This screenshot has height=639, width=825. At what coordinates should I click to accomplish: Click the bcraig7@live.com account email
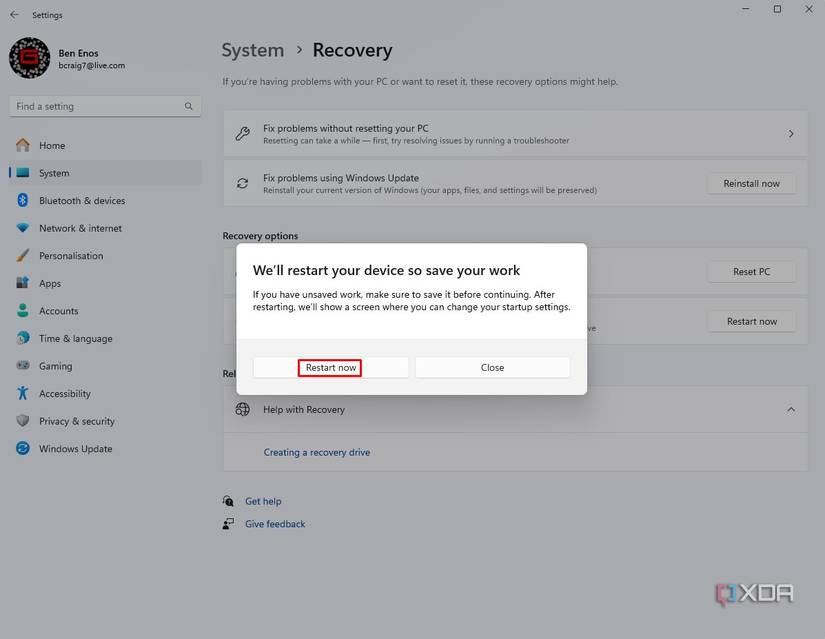pyautogui.click(x=92, y=65)
